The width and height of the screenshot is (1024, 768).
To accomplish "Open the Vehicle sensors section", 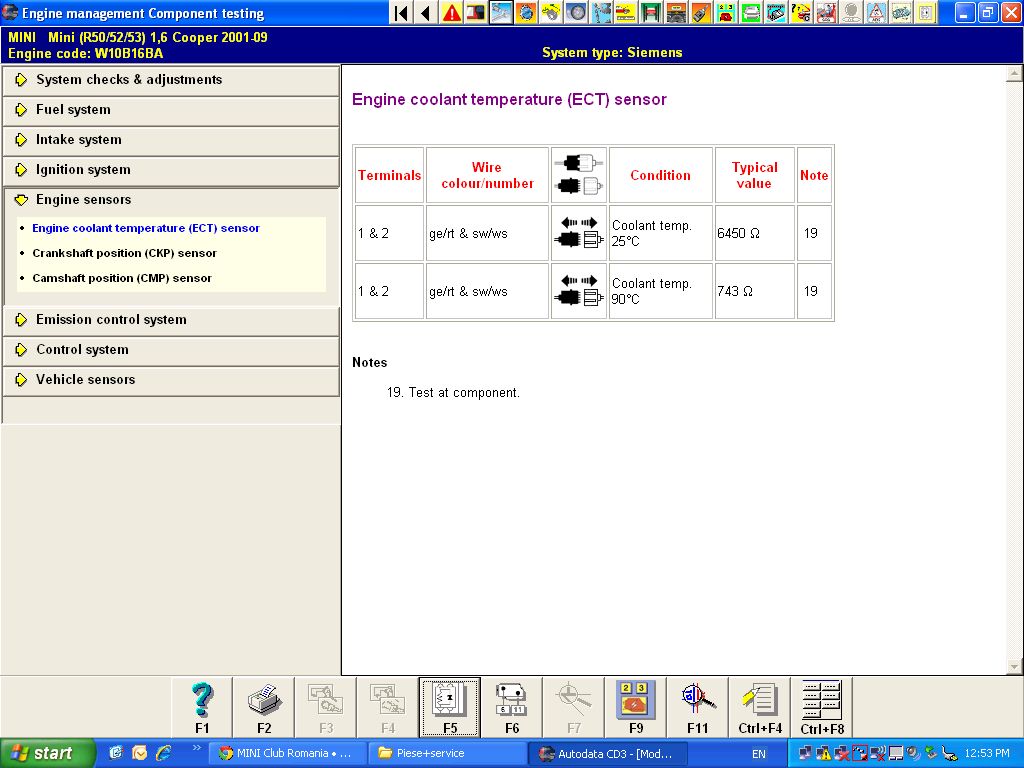I will (x=85, y=380).
